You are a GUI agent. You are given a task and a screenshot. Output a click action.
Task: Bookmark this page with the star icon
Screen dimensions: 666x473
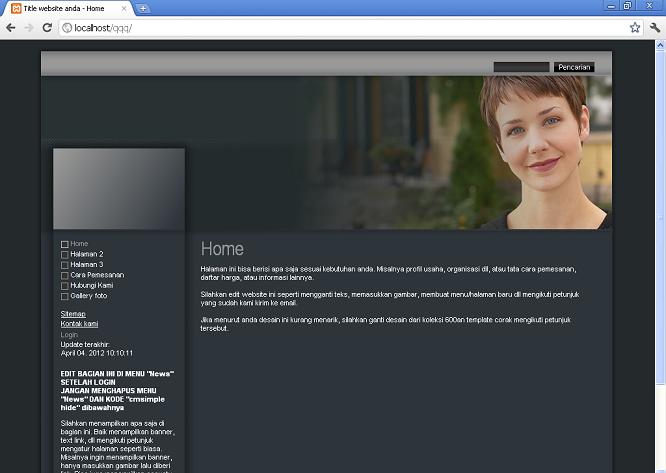click(x=635, y=28)
